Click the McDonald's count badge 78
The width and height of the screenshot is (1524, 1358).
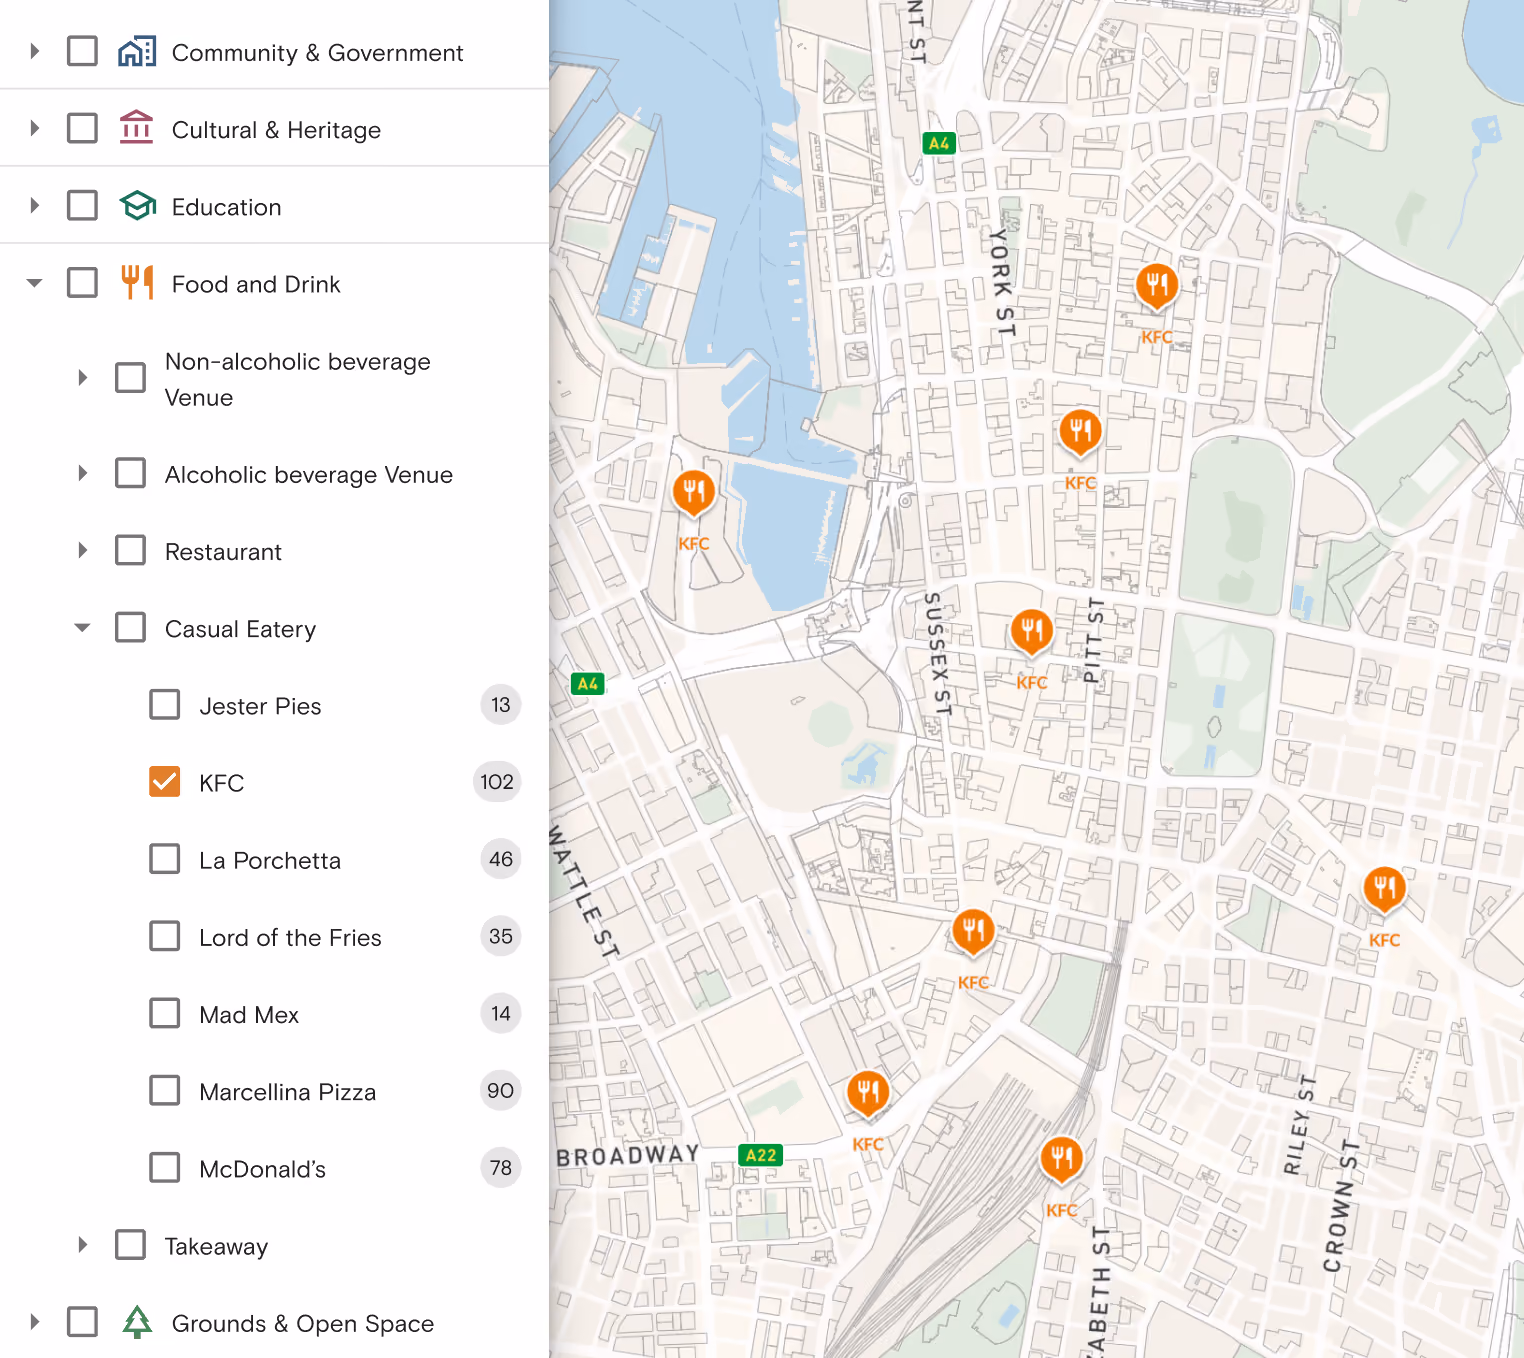(x=500, y=1168)
